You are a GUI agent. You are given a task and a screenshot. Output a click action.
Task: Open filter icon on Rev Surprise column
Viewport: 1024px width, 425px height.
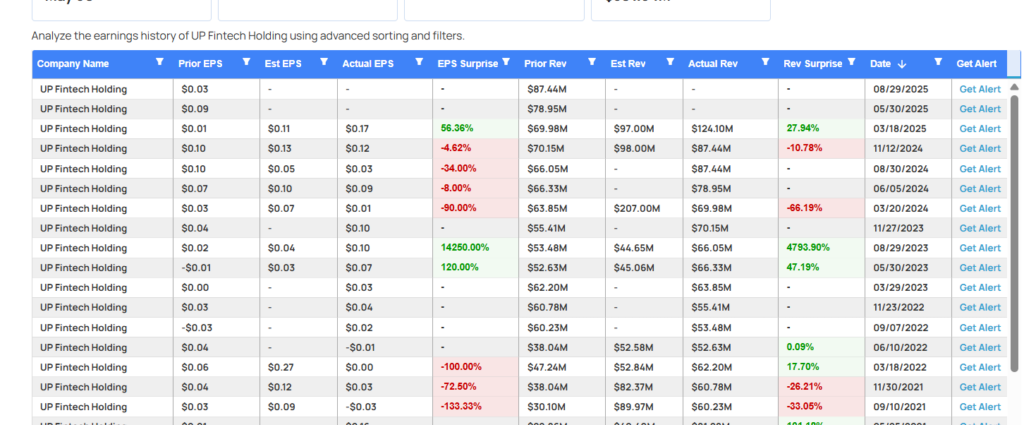[x=851, y=62]
